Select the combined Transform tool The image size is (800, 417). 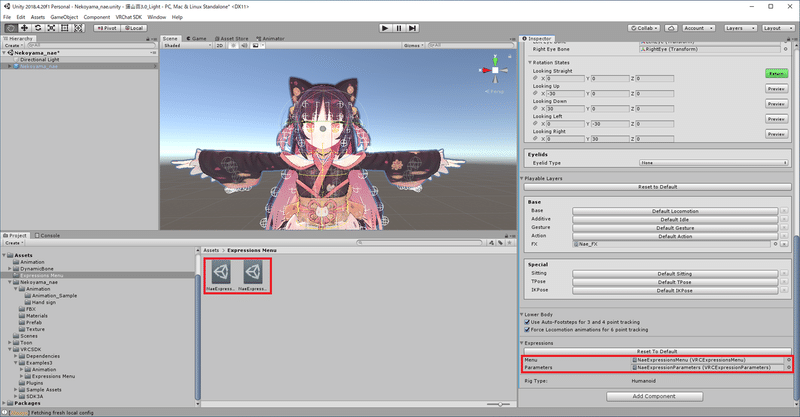pyautogui.click(x=78, y=28)
